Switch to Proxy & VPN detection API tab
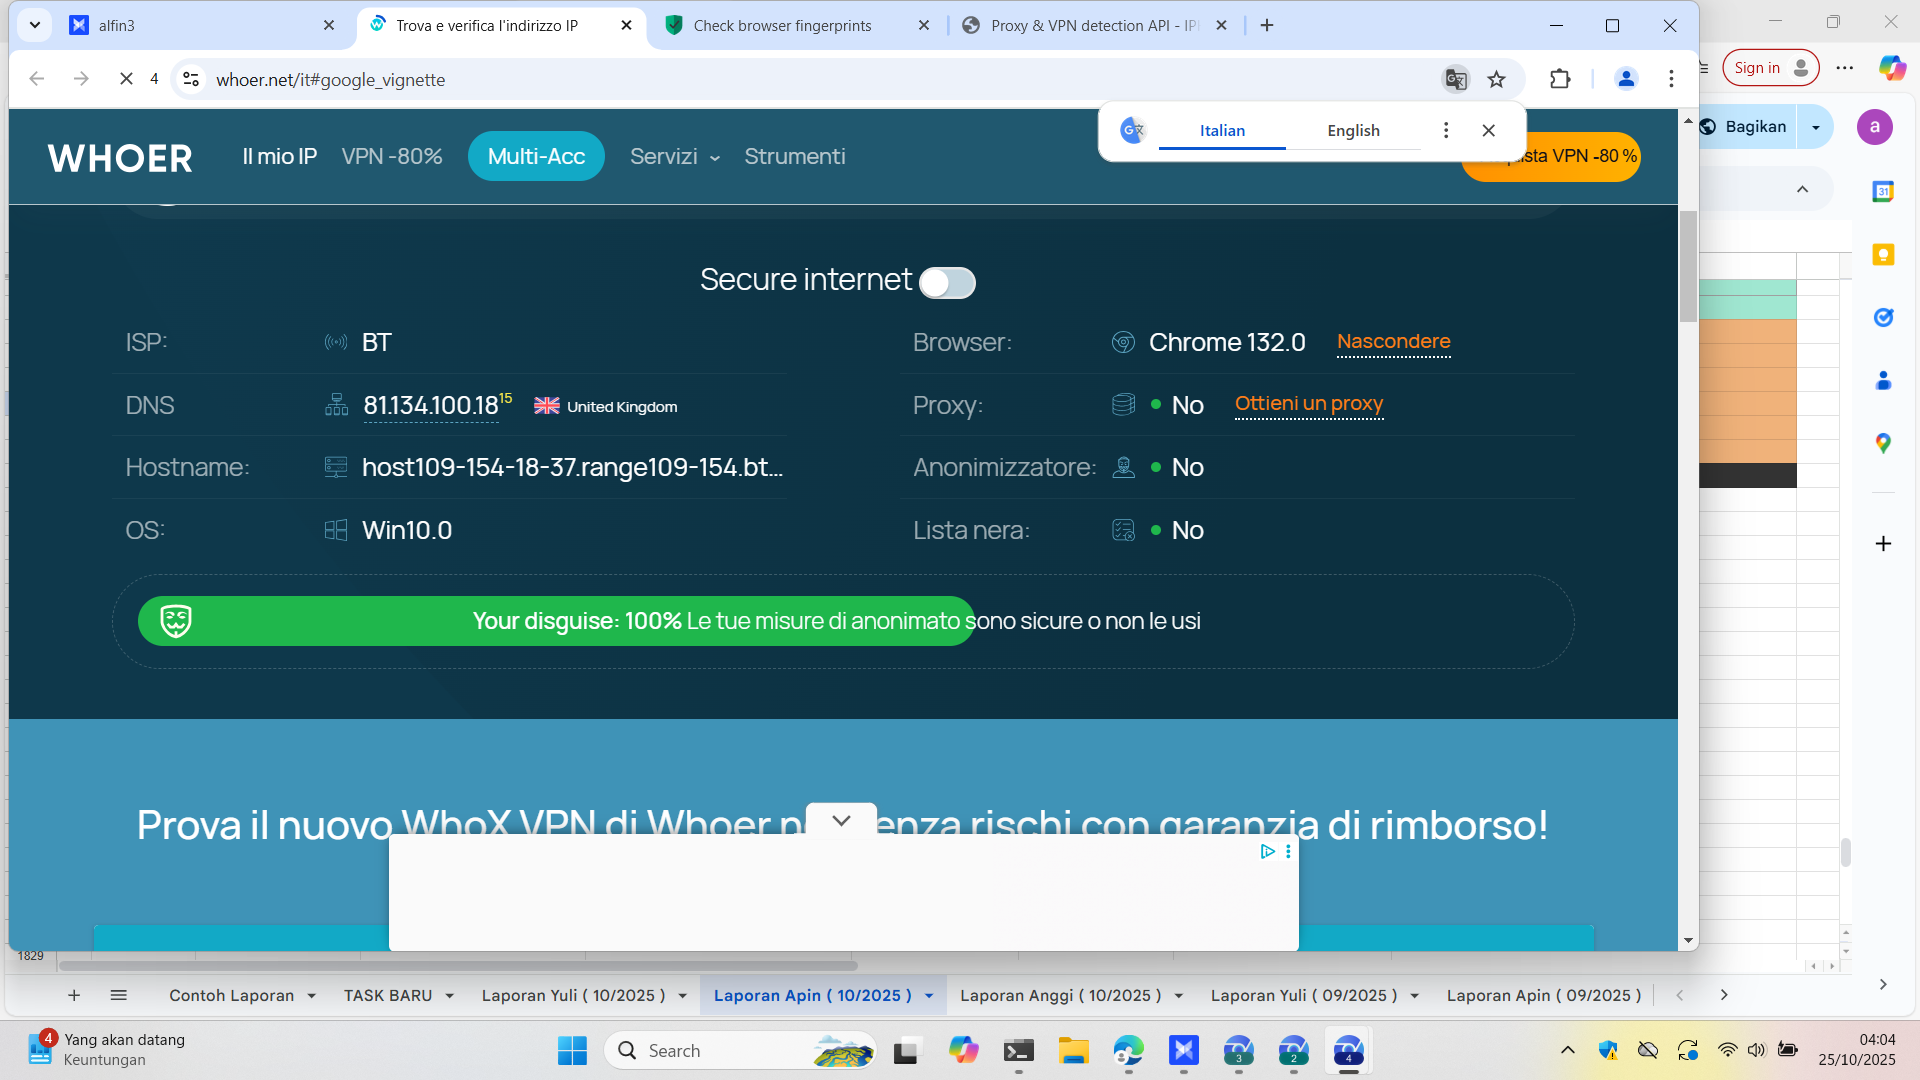 point(1095,25)
